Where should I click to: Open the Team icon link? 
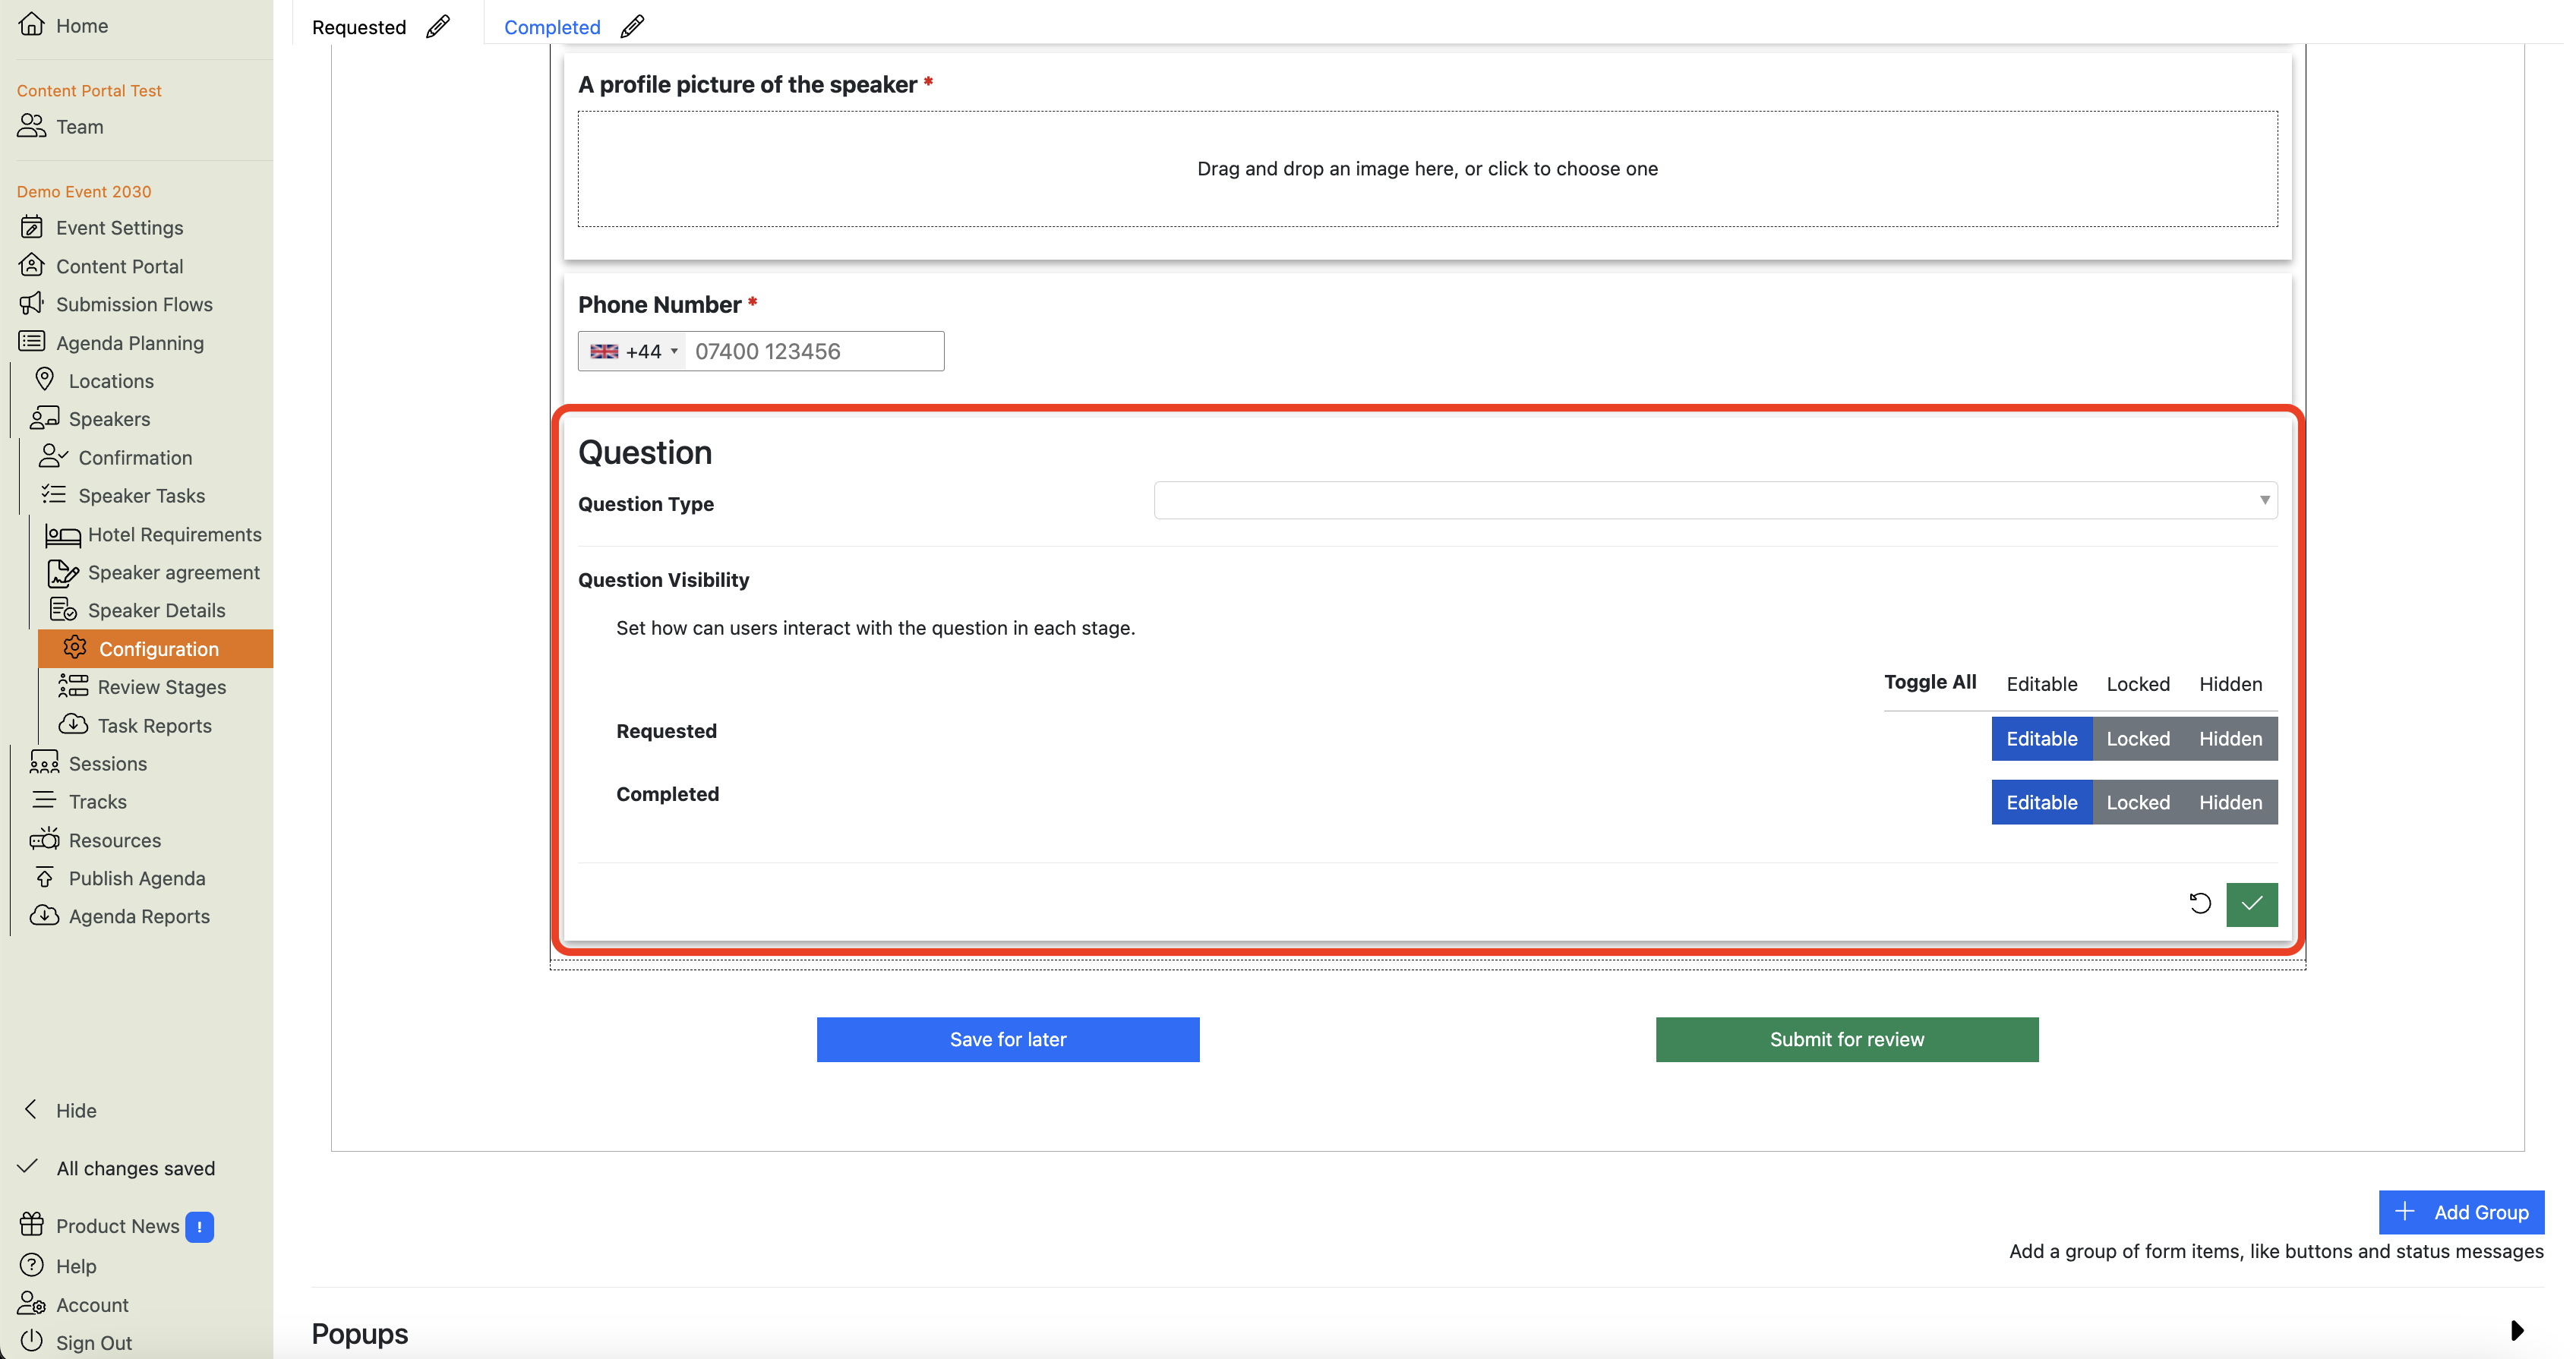[x=32, y=126]
